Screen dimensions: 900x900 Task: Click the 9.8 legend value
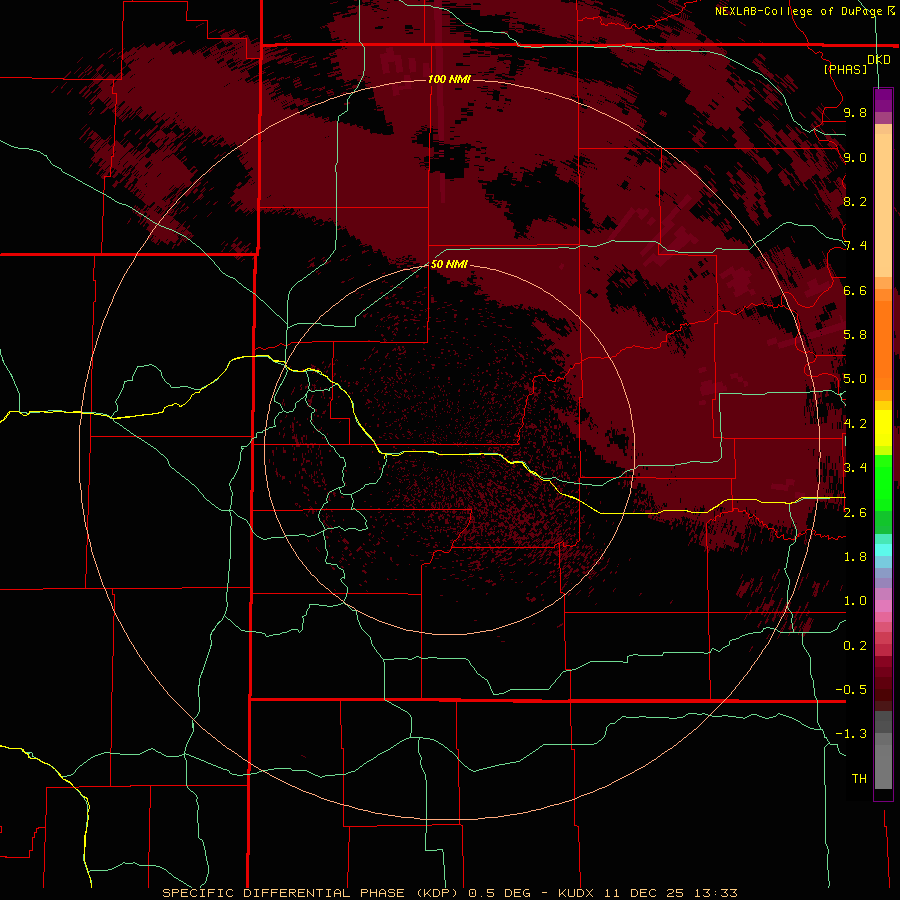coord(855,112)
